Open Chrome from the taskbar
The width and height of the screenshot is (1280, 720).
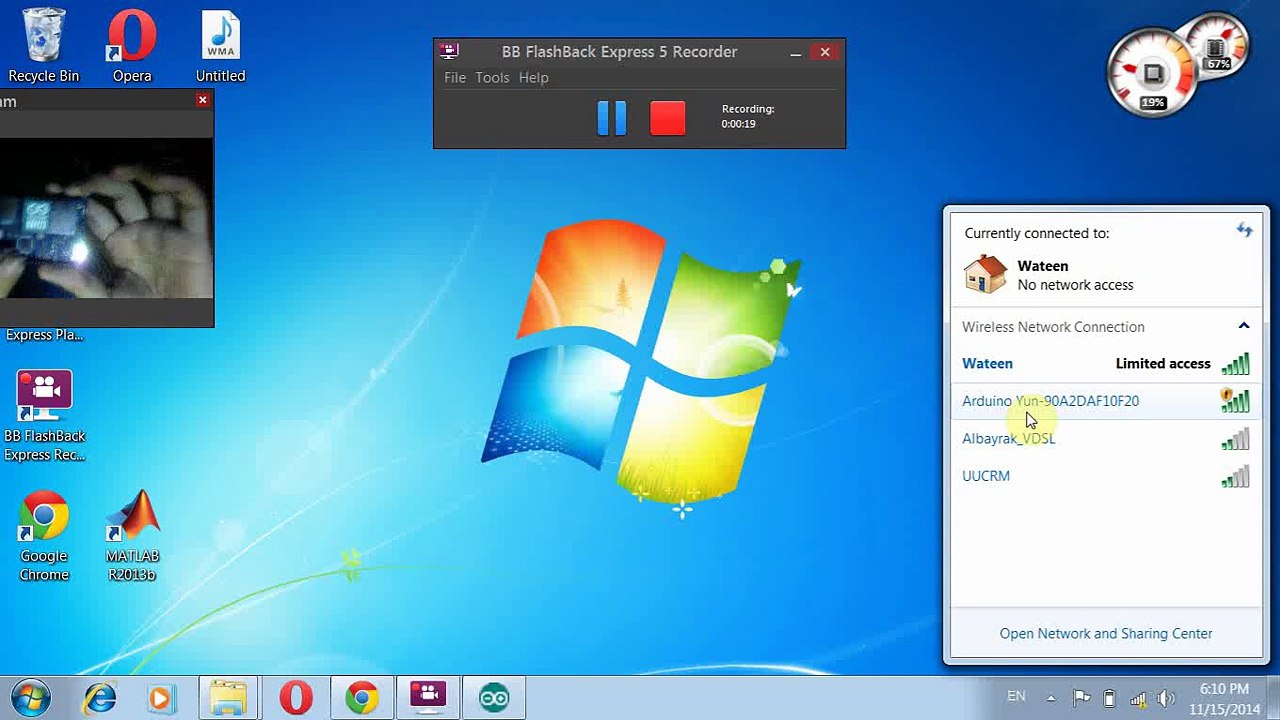click(x=362, y=697)
